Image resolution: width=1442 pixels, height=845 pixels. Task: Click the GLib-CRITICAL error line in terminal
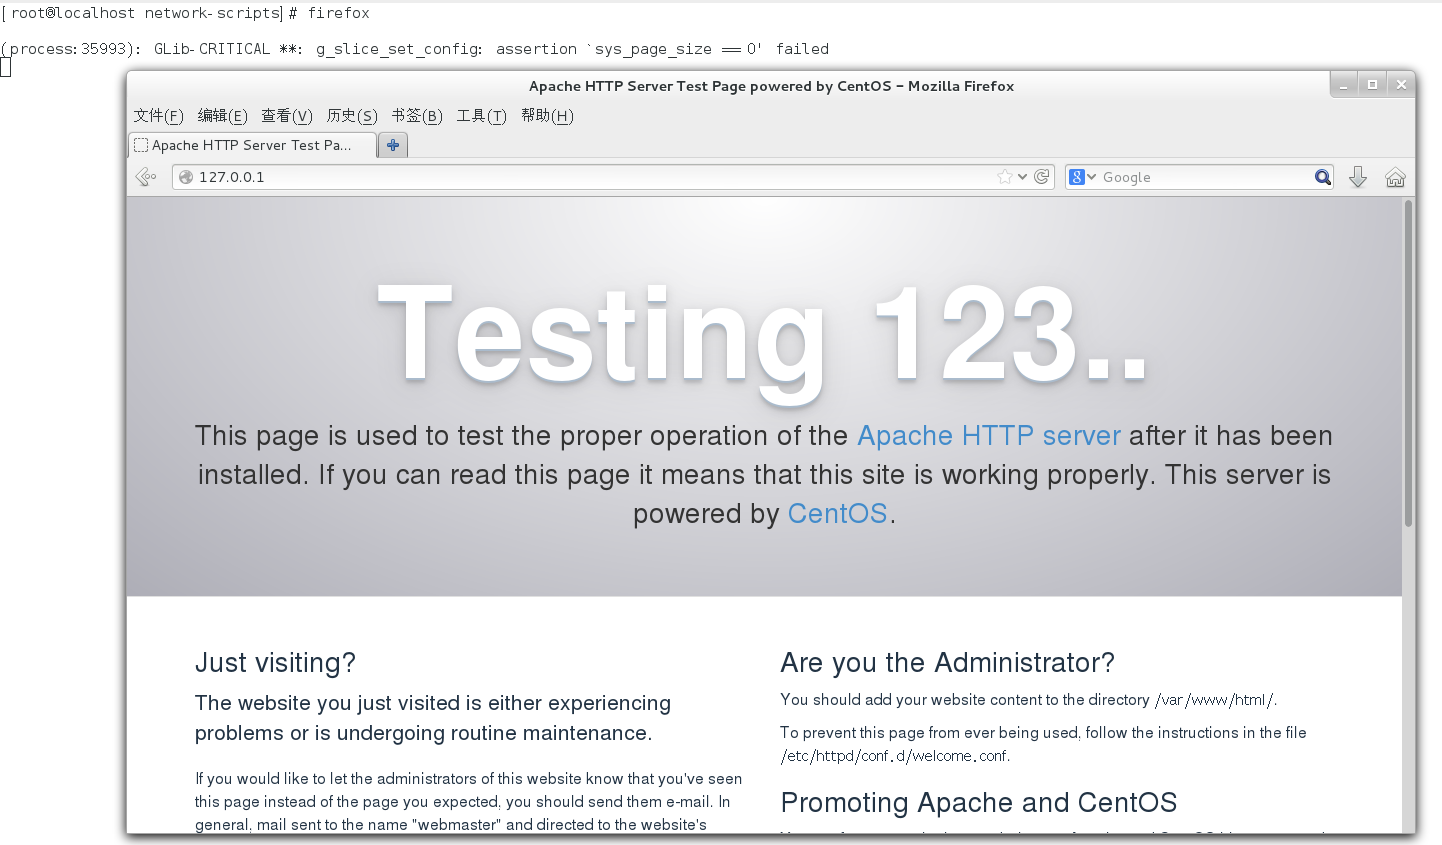tap(415, 49)
